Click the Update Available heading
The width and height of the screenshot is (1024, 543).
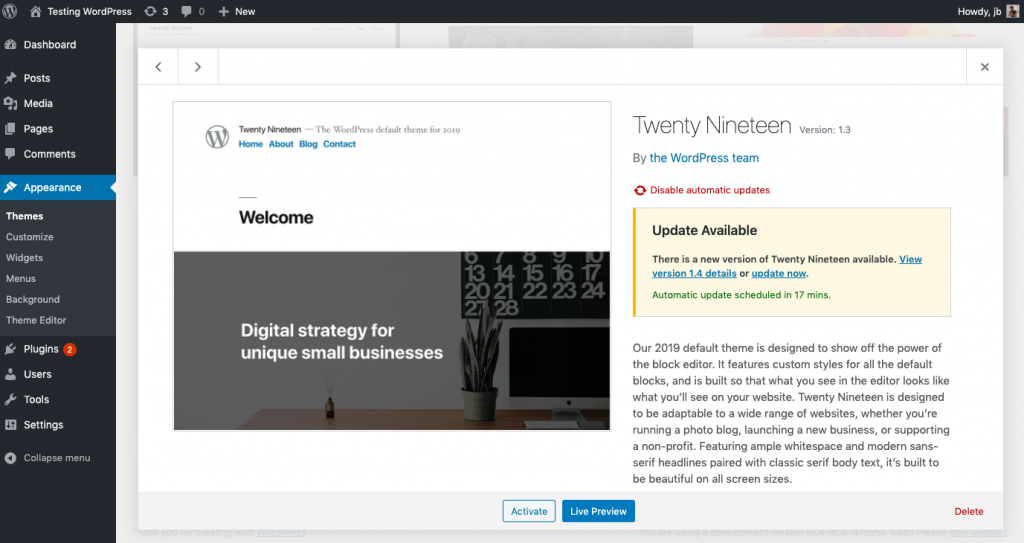pos(705,231)
